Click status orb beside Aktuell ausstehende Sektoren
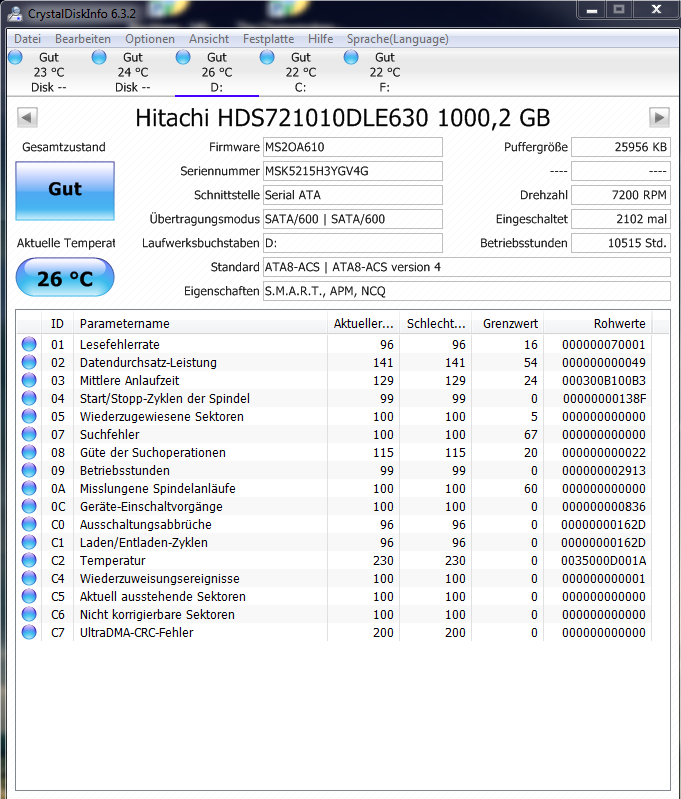 coord(29,596)
